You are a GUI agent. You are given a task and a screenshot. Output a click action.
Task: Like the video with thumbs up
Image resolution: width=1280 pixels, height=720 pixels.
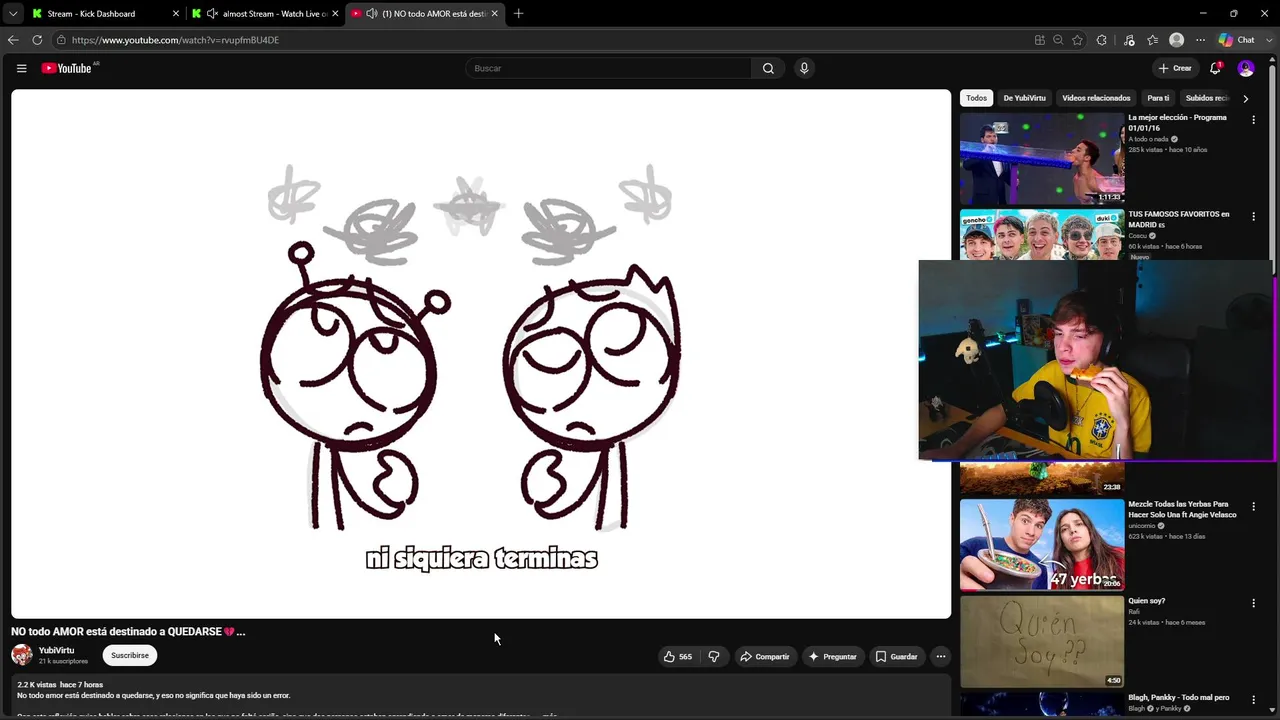pyautogui.click(x=677, y=656)
